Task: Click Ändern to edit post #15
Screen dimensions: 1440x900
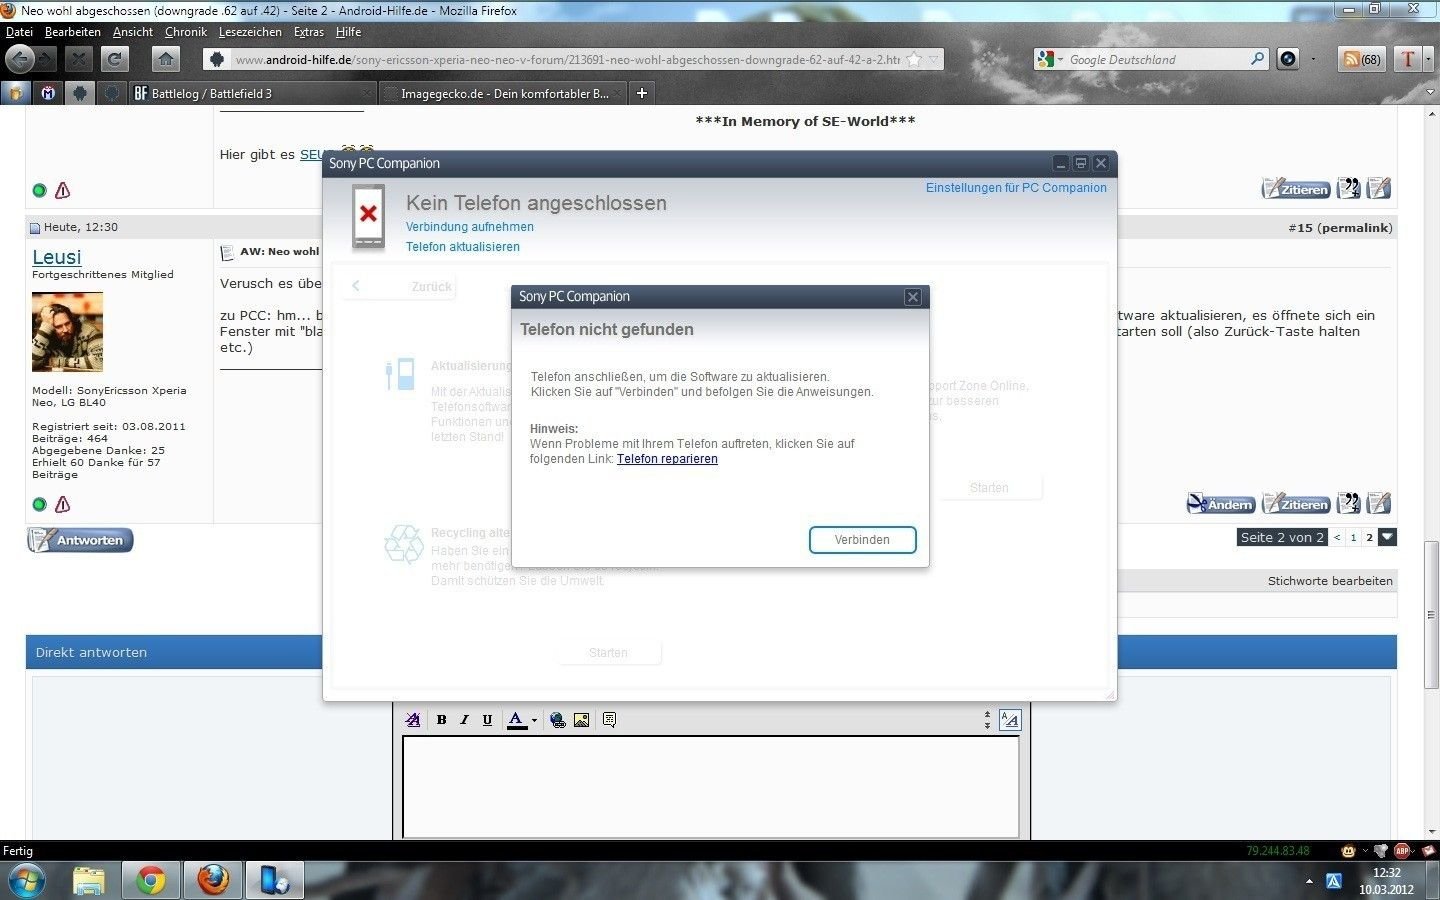Action: [x=1221, y=504]
